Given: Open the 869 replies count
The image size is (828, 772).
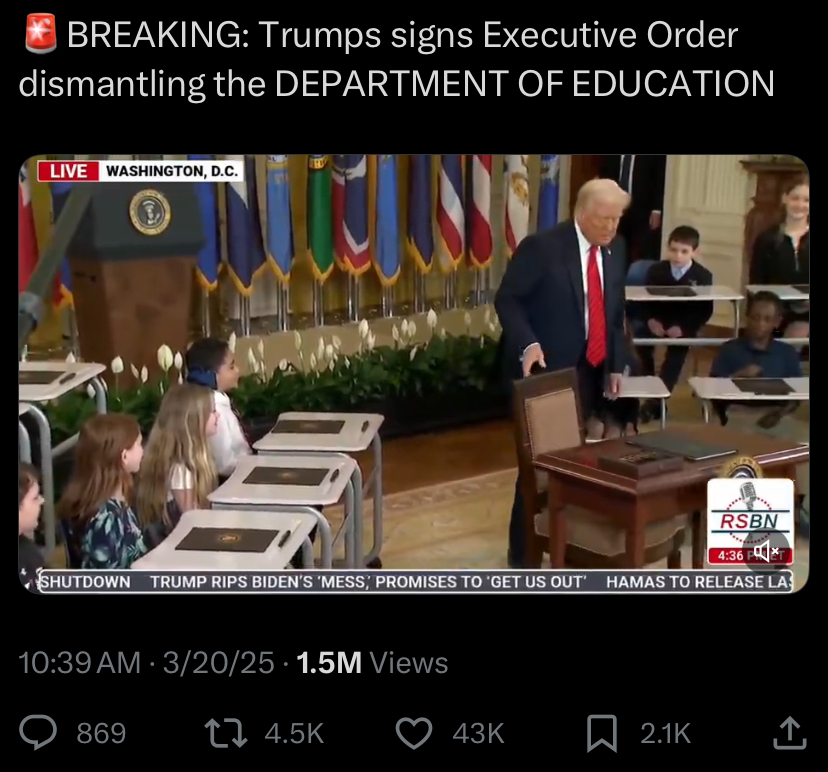Looking at the screenshot, I should [x=101, y=733].
